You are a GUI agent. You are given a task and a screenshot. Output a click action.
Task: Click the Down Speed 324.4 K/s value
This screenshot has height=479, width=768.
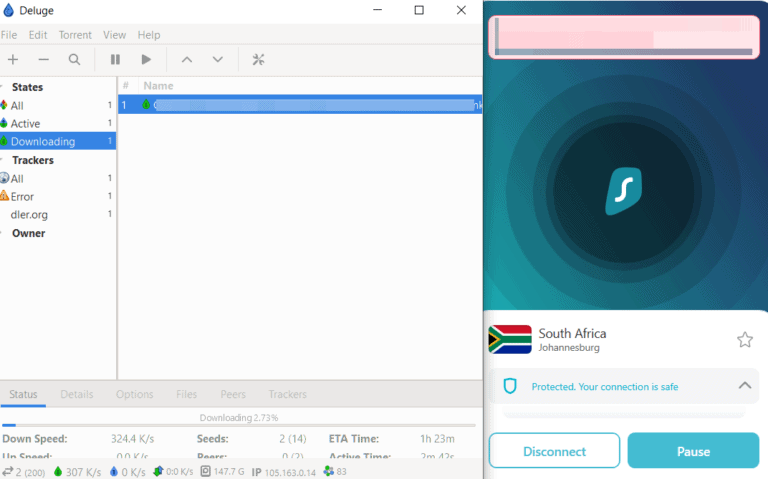(x=132, y=439)
